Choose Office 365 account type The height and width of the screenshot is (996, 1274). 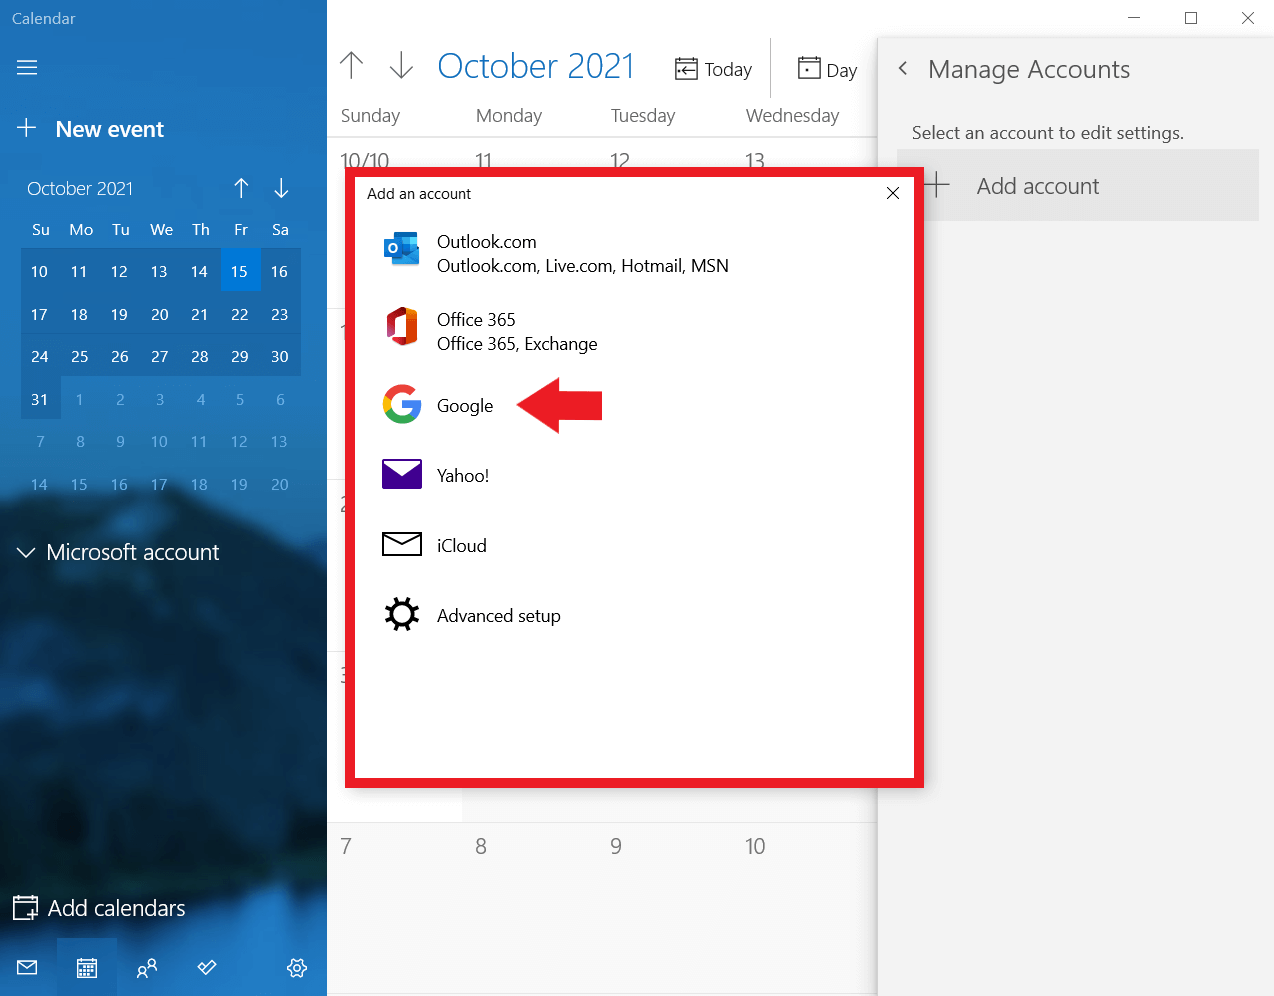click(634, 332)
